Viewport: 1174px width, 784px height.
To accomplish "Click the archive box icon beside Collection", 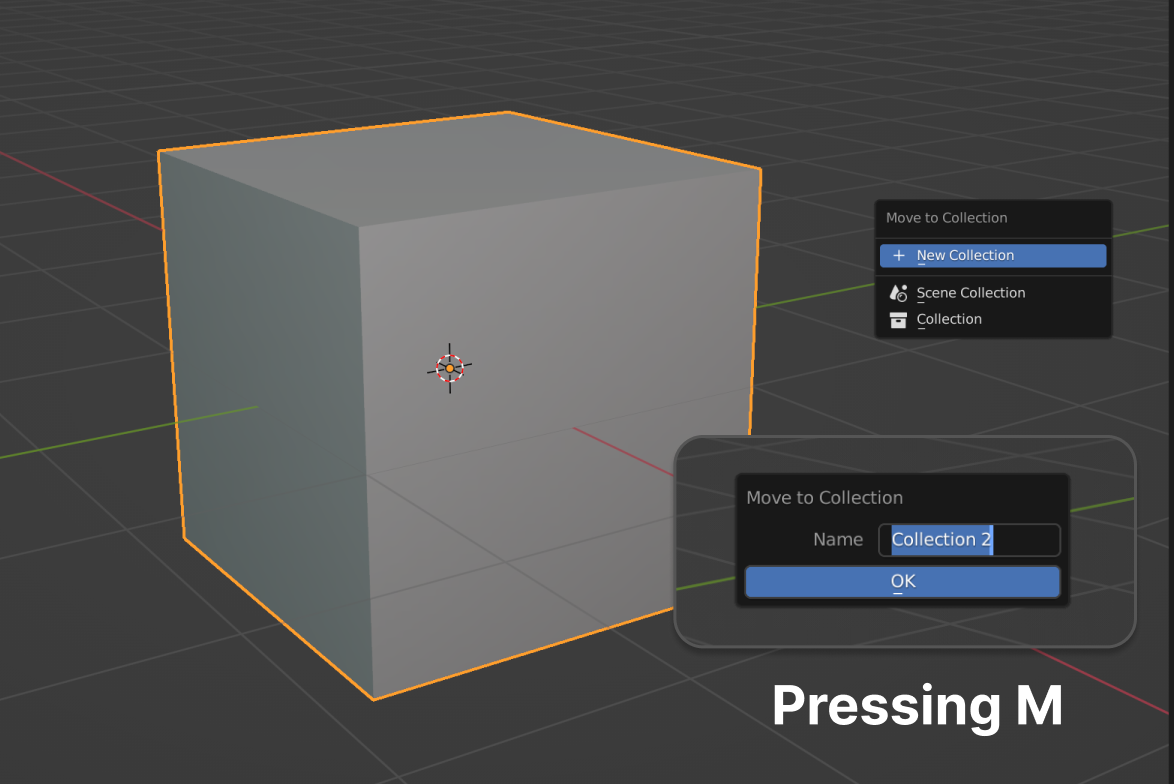I will (898, 320).
